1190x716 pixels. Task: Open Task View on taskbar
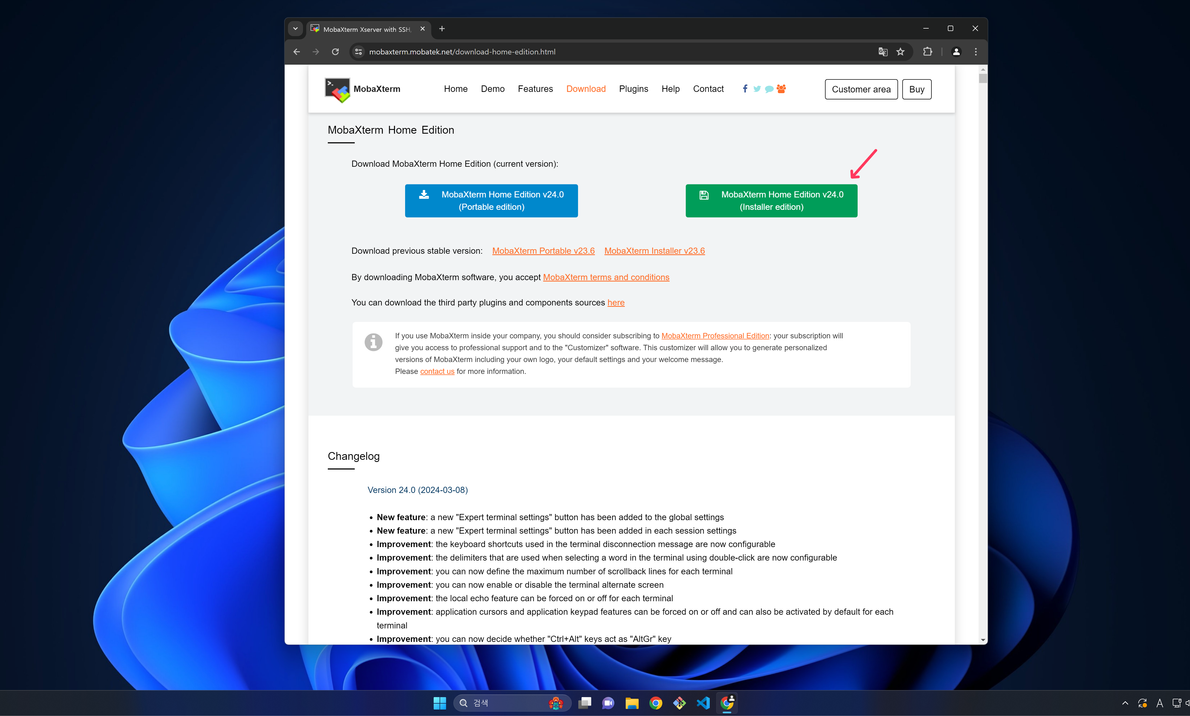point(584,703)
